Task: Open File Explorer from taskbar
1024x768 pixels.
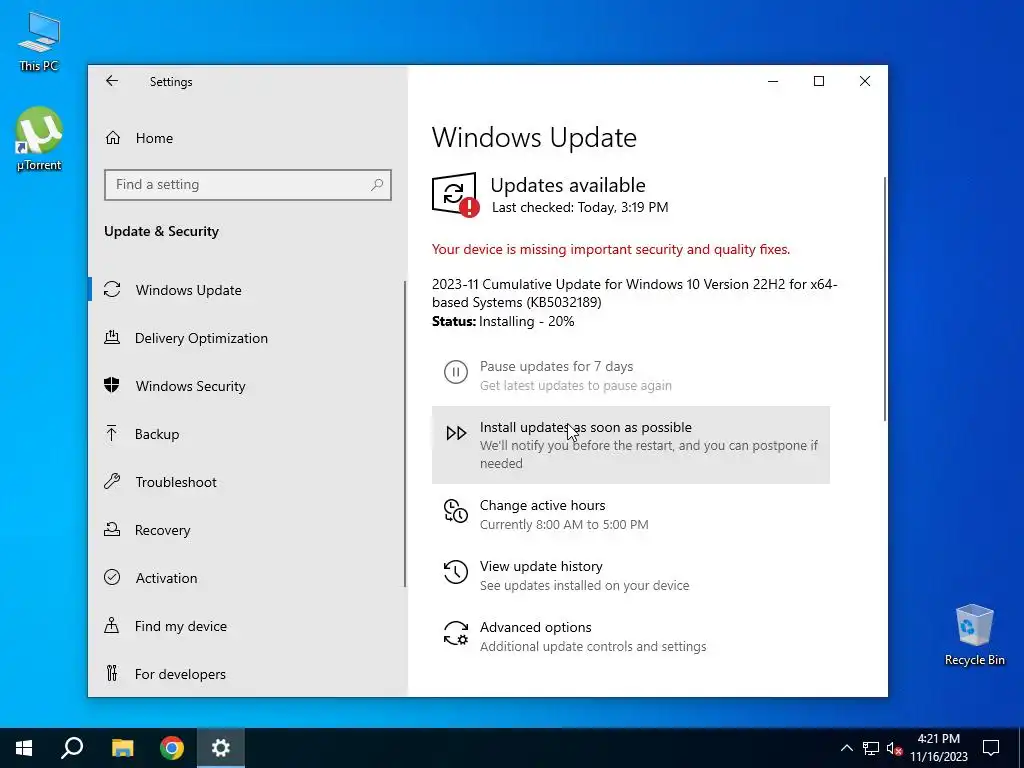Action: pyautogui.click(x=122, y=748)
